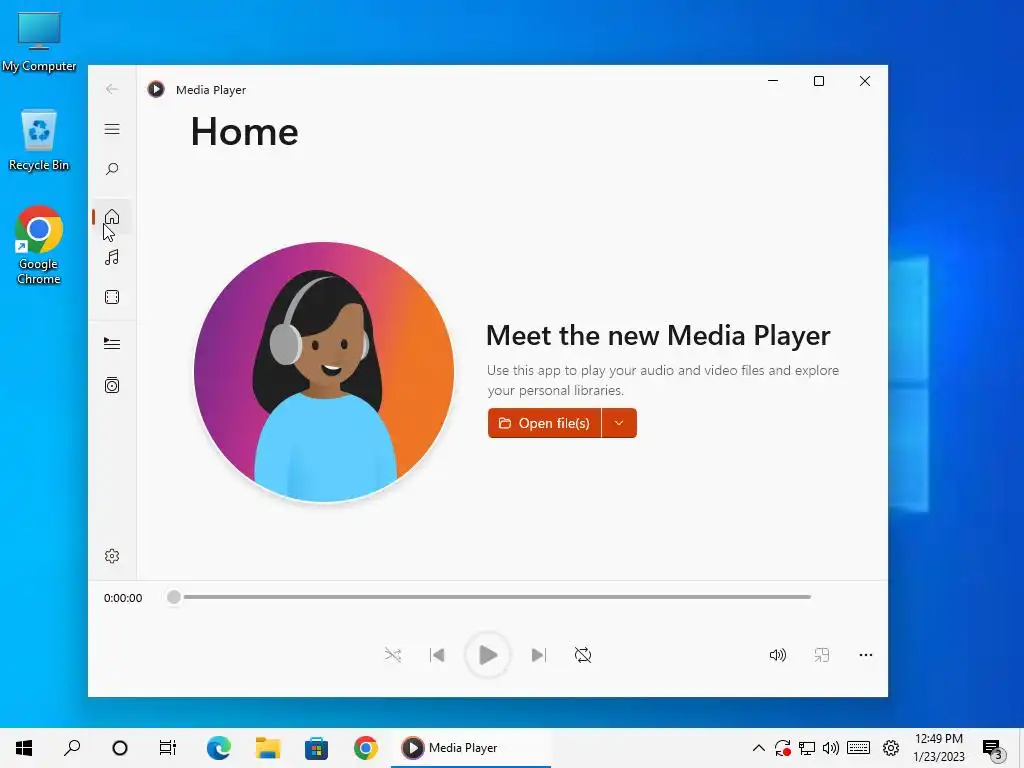Viewport: 1024px width, 768px height.
Task: Switch to mini player view
Action: point(822,654)
